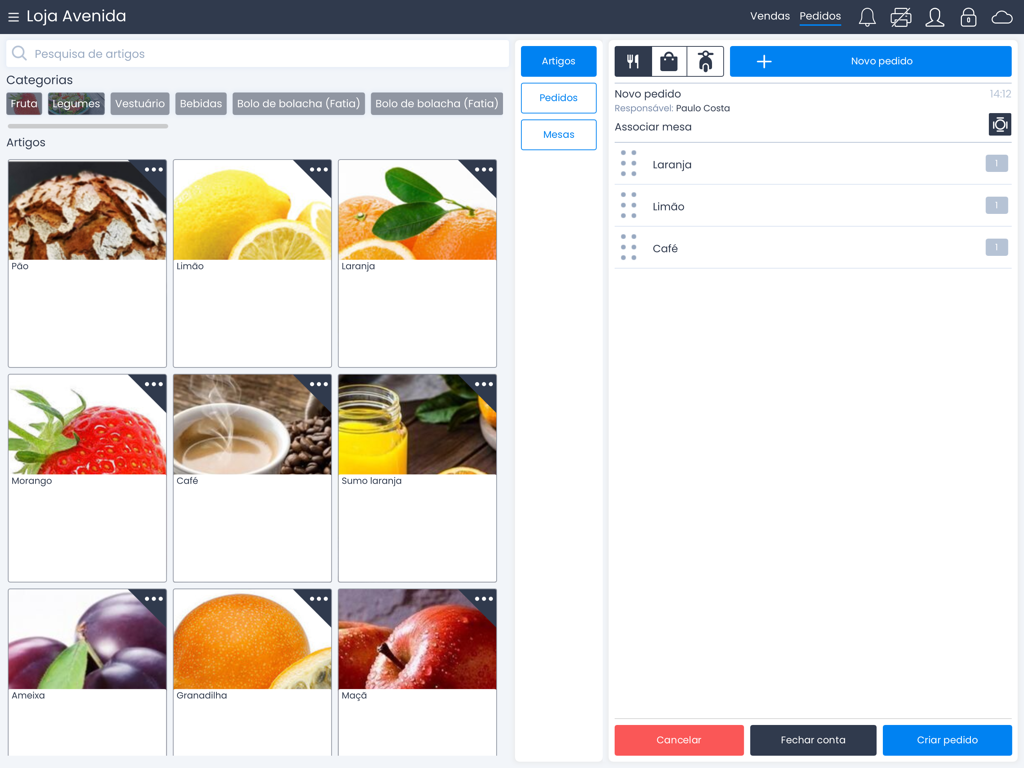Switch to the Vendas tab
The image size is (1024, 768).
pyautogui.click(x=769, y=16)
